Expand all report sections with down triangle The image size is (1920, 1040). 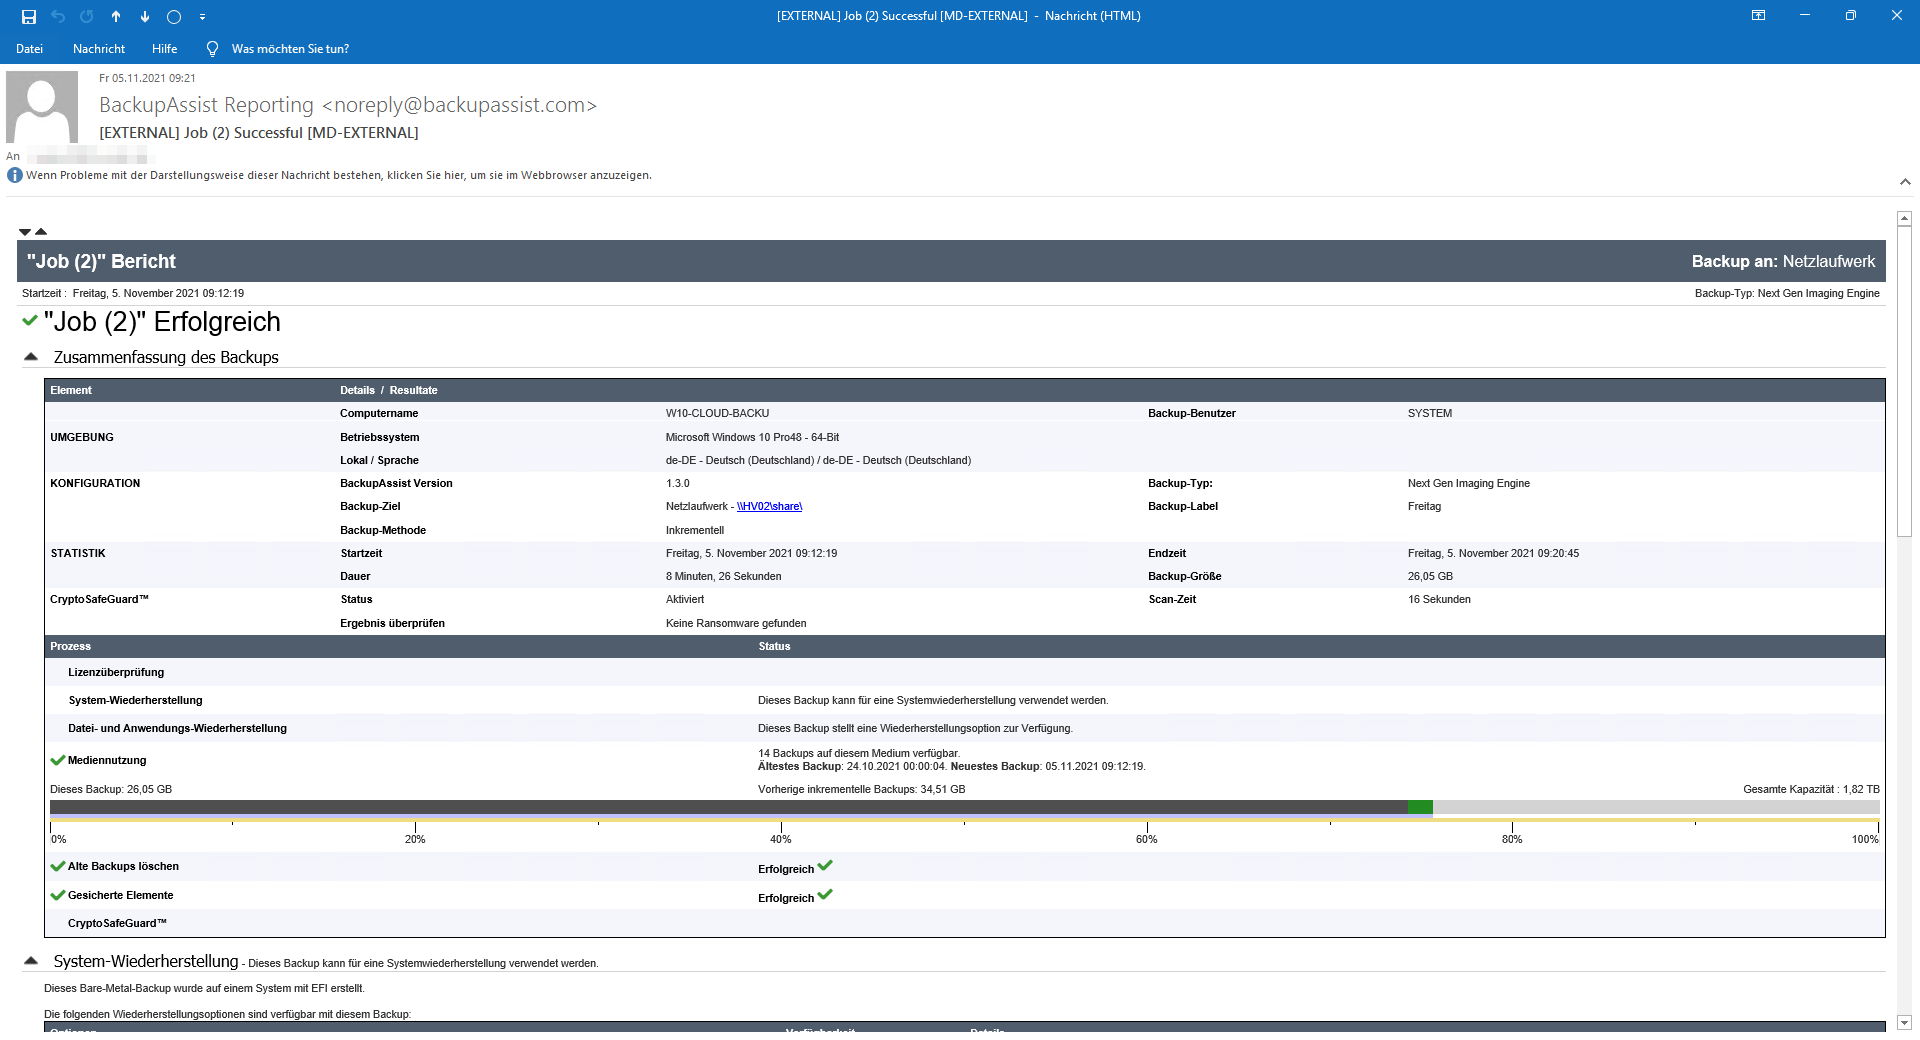click(25, 232)
